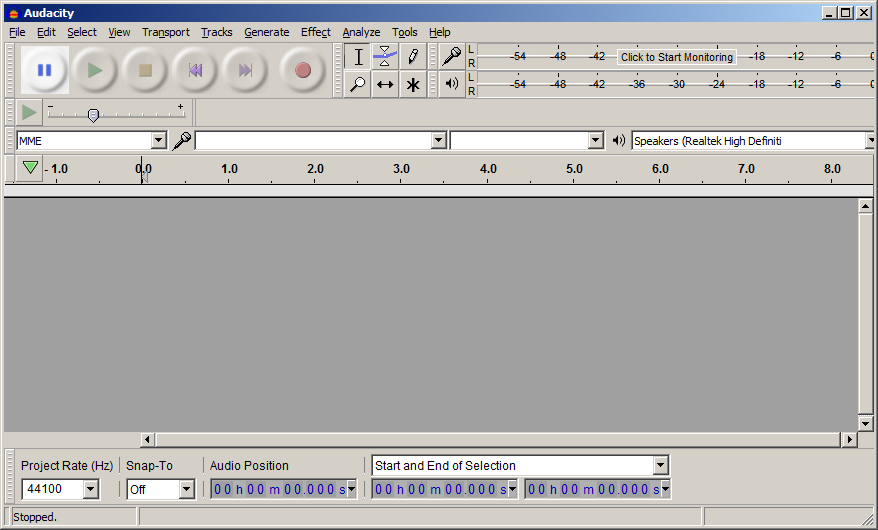
Task: Click the playback level meter scale
Action: (x=675, y=85)
